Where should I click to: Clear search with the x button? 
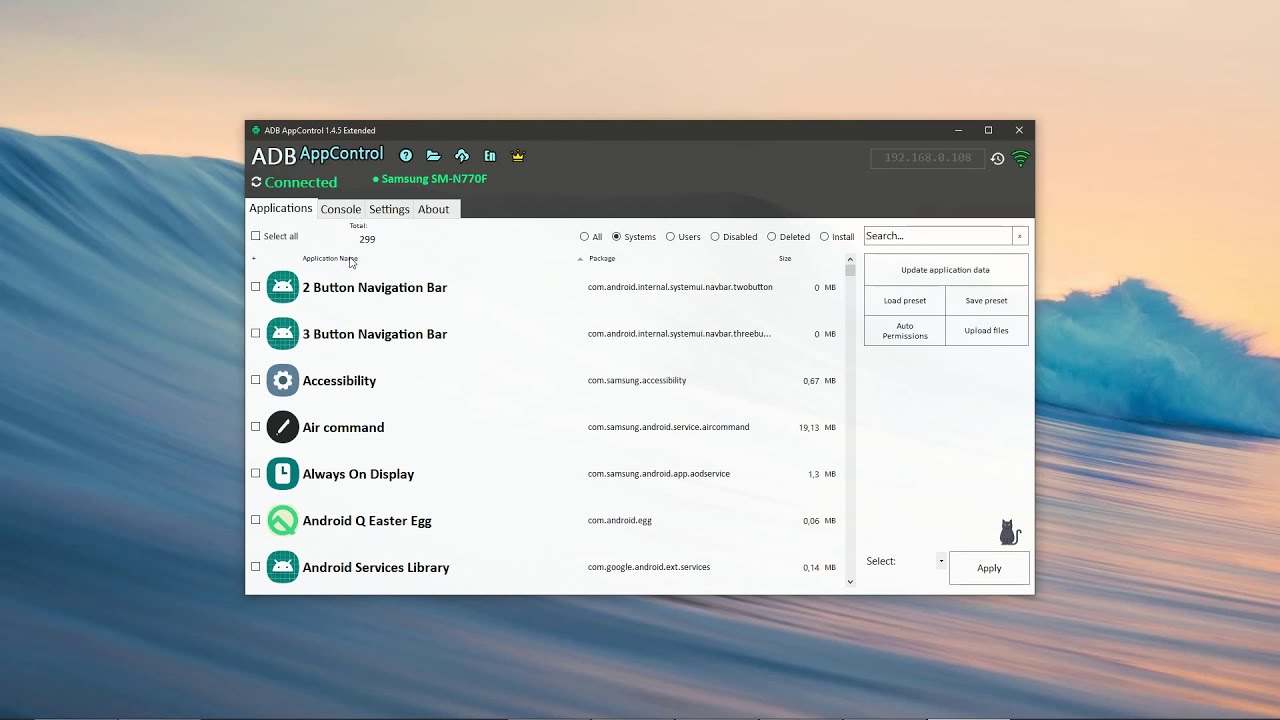click(x=1020, y=236)
